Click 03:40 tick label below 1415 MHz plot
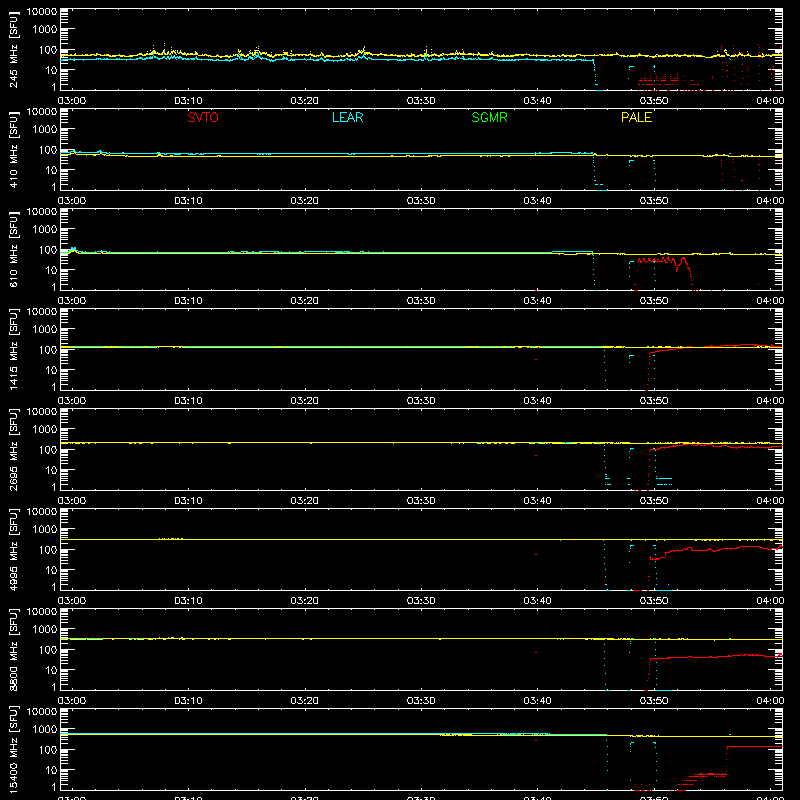The width and height of the screenshot is (800, 800). click(x=537, y=401)
